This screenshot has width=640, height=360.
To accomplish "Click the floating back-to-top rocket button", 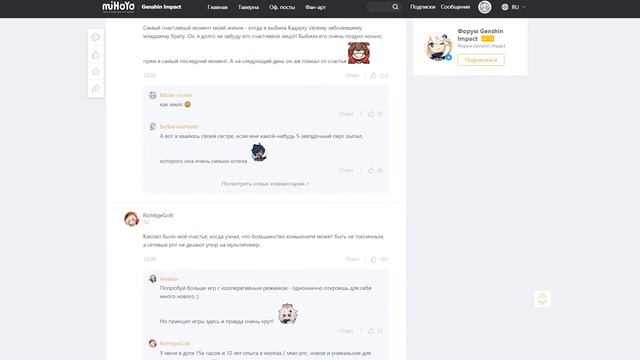I will coord(542,299).
